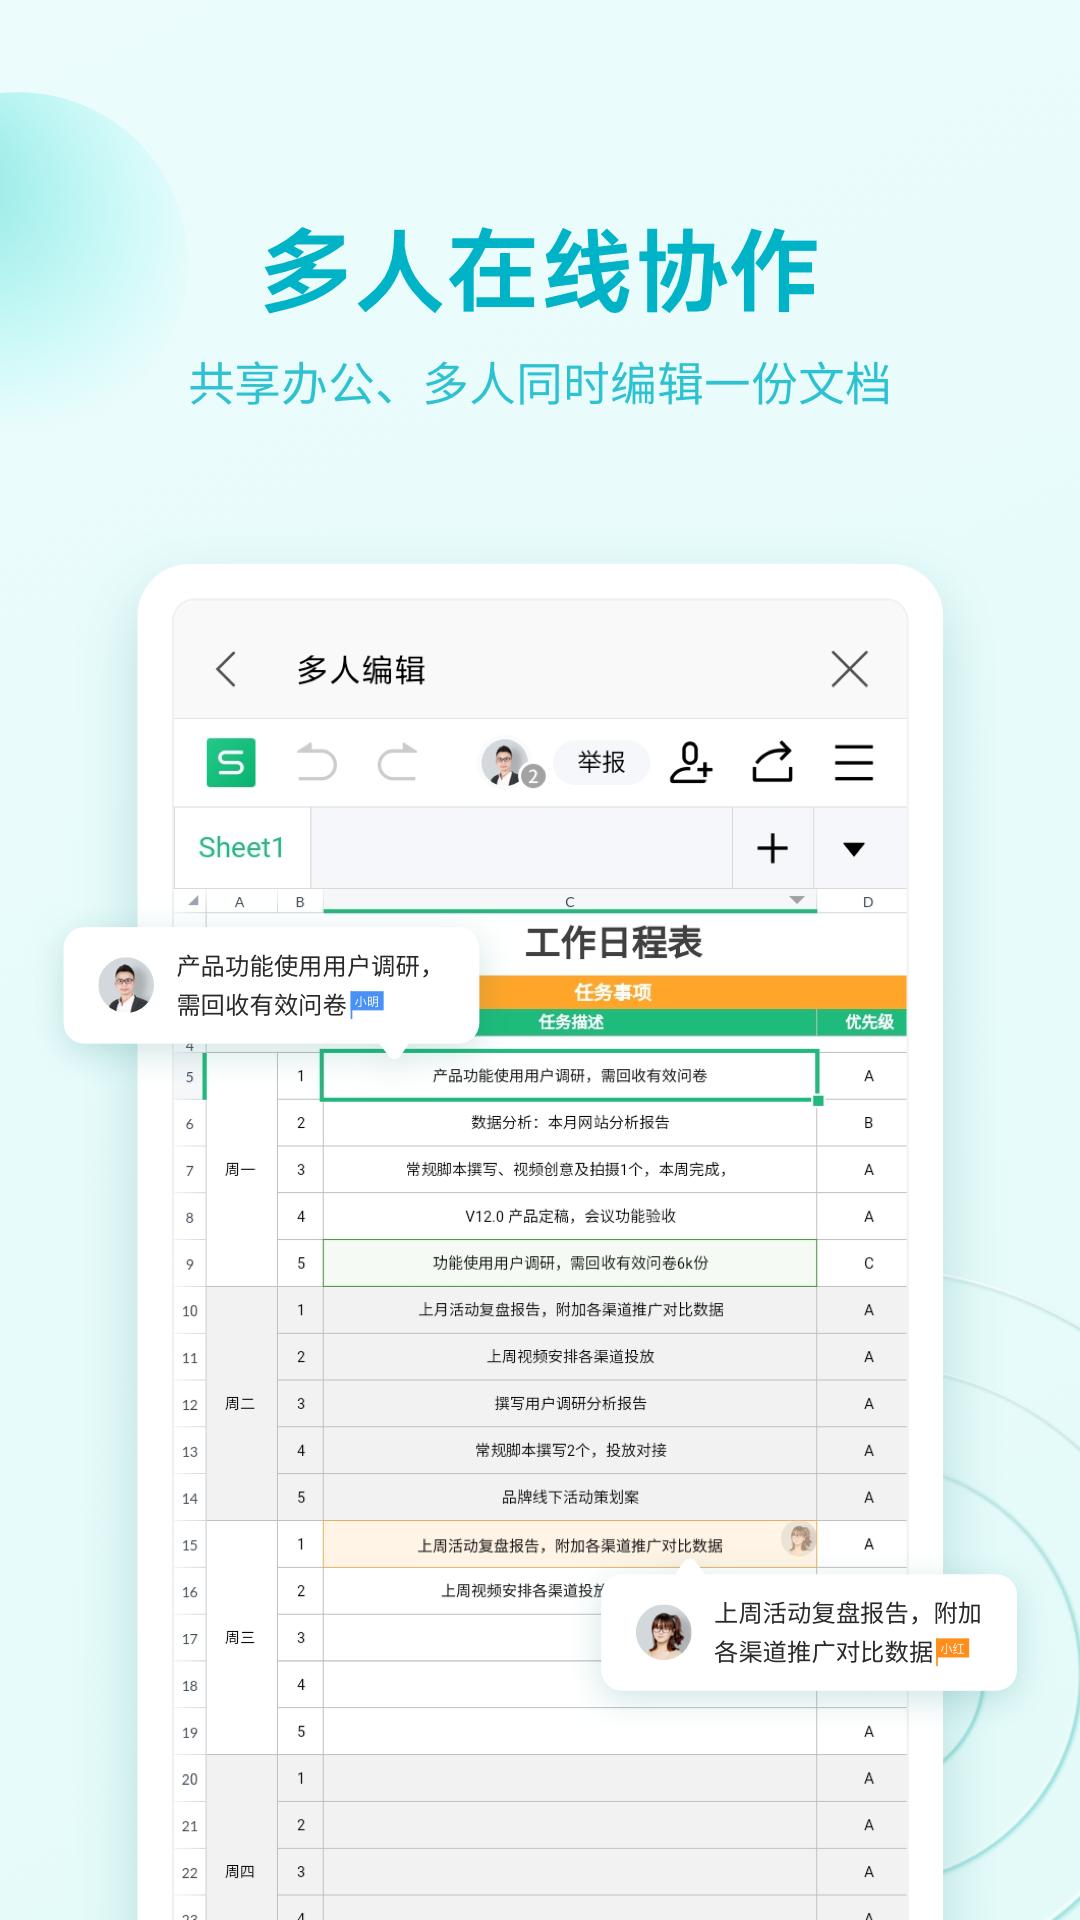Open the collaborator avatar with badge 2
This screenshot has width=1080, height=1920.
[x=508, y=763]
